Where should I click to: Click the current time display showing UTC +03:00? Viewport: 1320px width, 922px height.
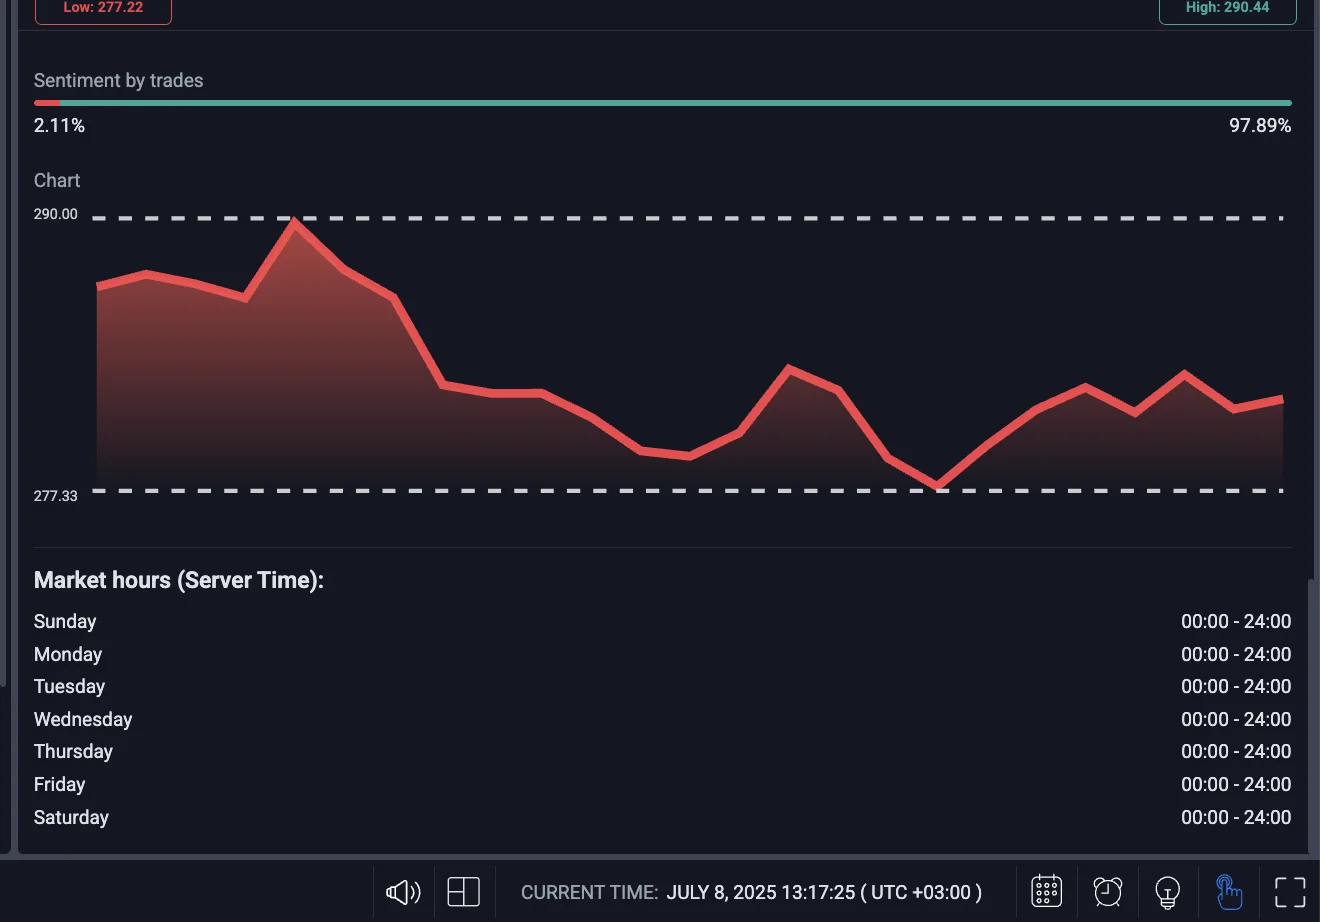(x=750, y=891)
